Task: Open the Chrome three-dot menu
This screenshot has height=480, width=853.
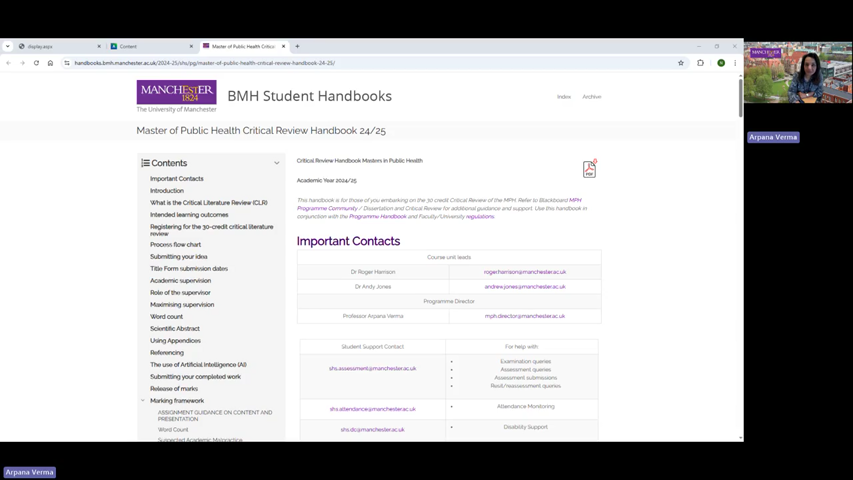Action: (x=735, y=63)
